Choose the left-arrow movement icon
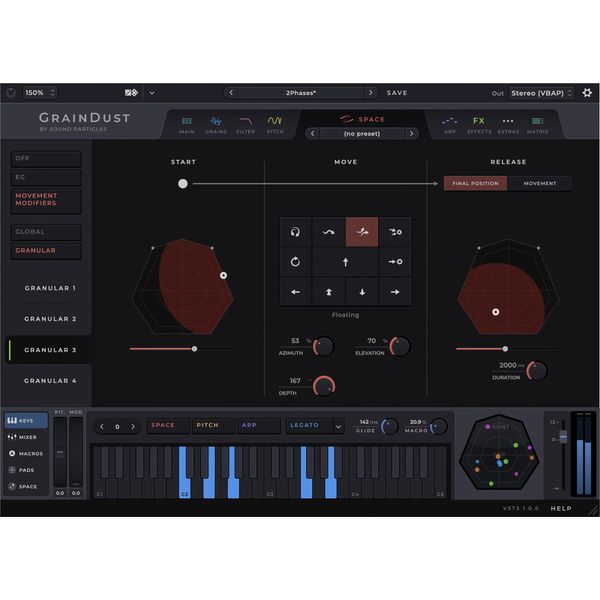Screen dimensions: 600x600 click(x=295, y=292)
